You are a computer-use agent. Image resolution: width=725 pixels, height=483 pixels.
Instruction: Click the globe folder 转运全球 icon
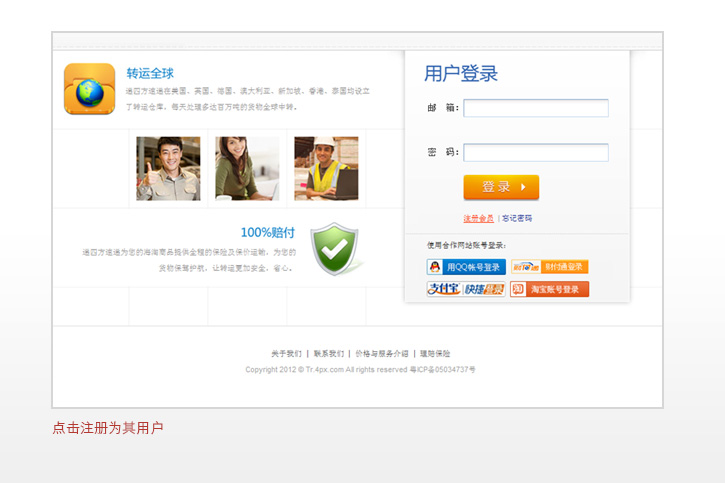coord(89,89)
